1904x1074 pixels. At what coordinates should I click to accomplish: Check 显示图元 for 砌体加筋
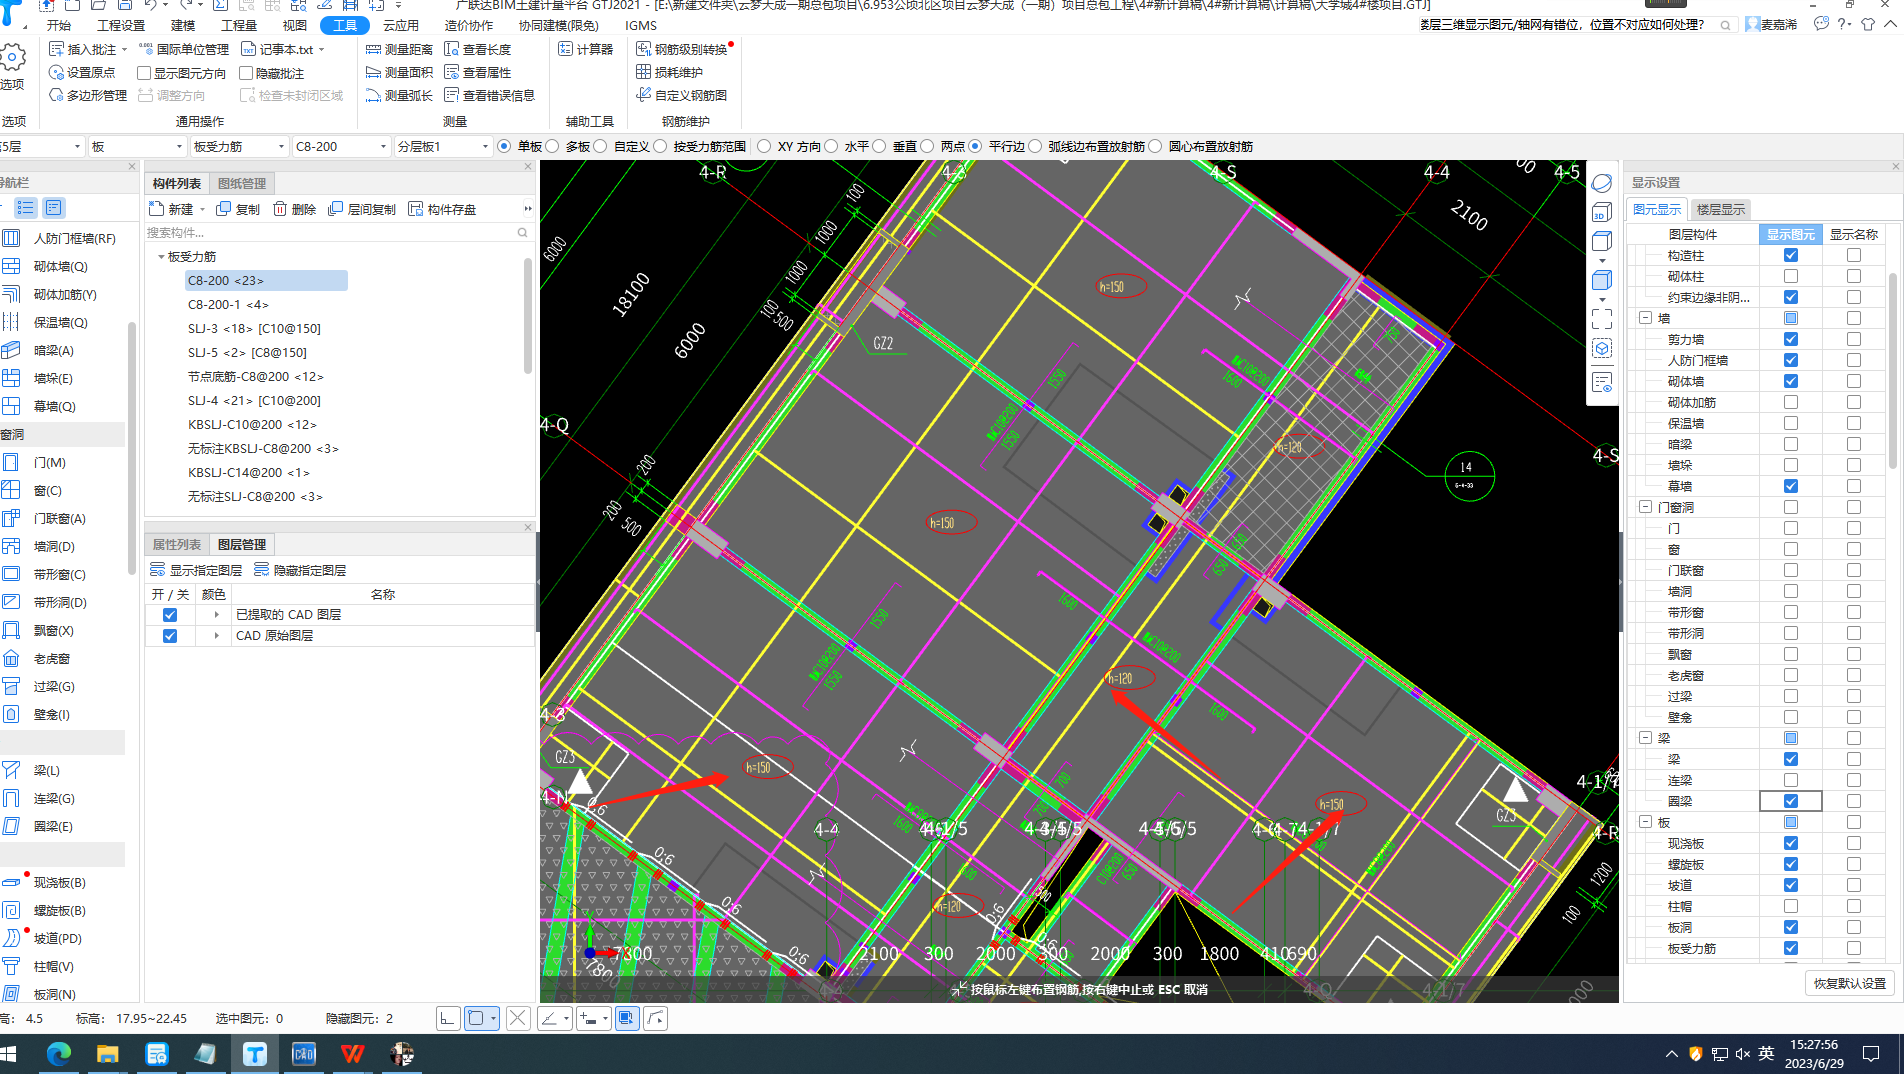pos(1791,402)
